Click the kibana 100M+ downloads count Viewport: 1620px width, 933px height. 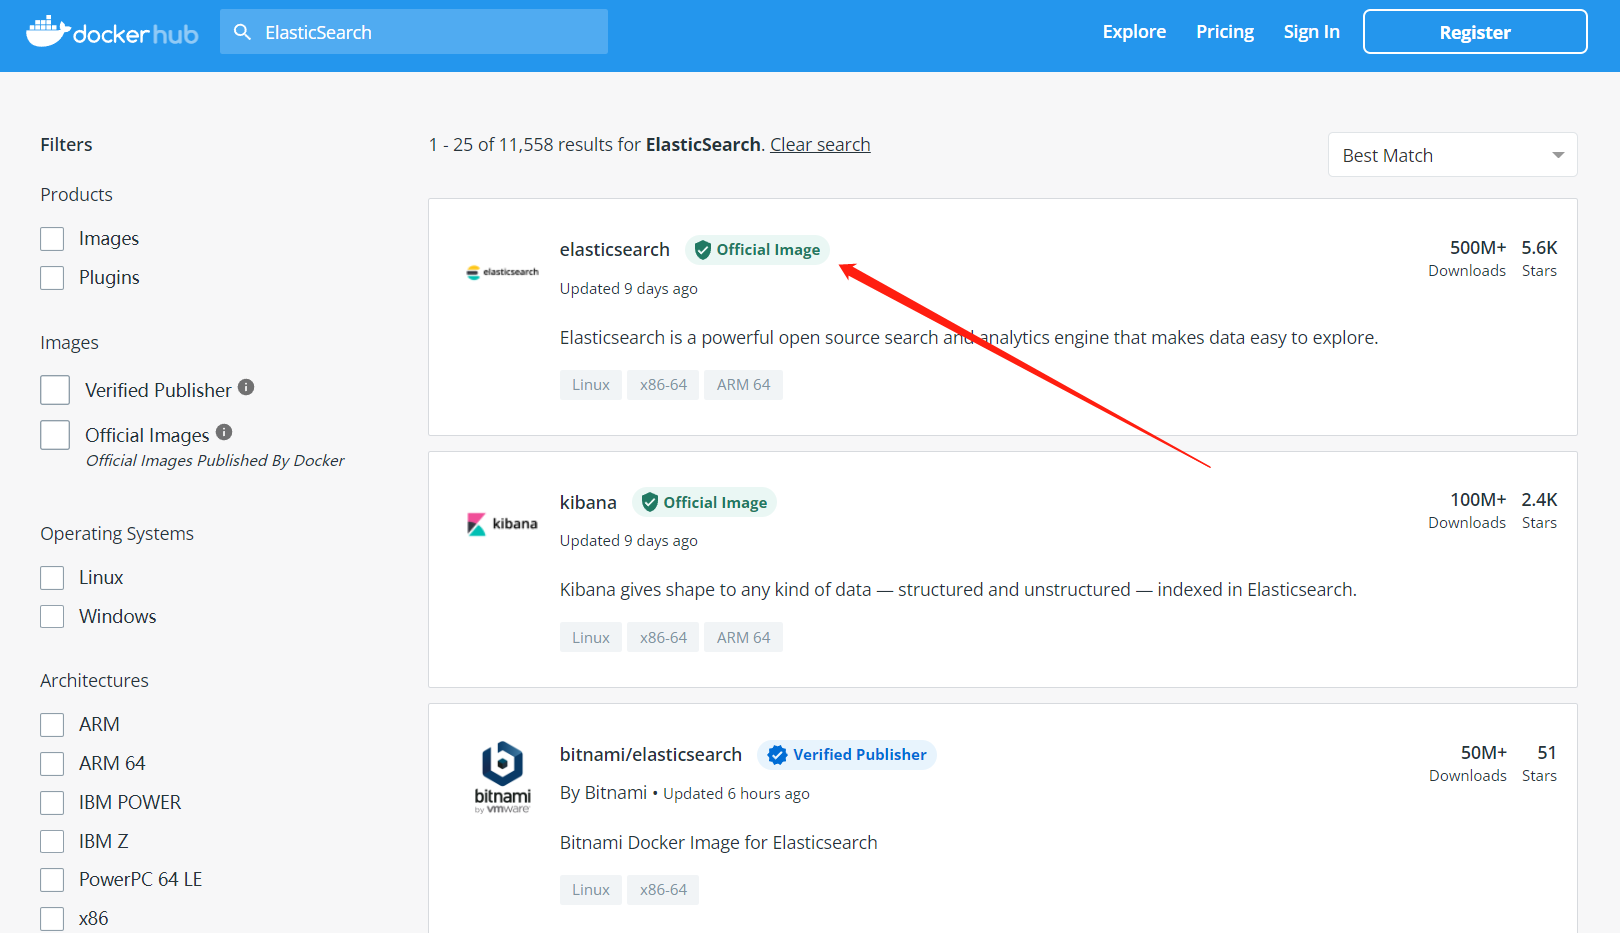pyautogui.click(x=1478, y=500)
